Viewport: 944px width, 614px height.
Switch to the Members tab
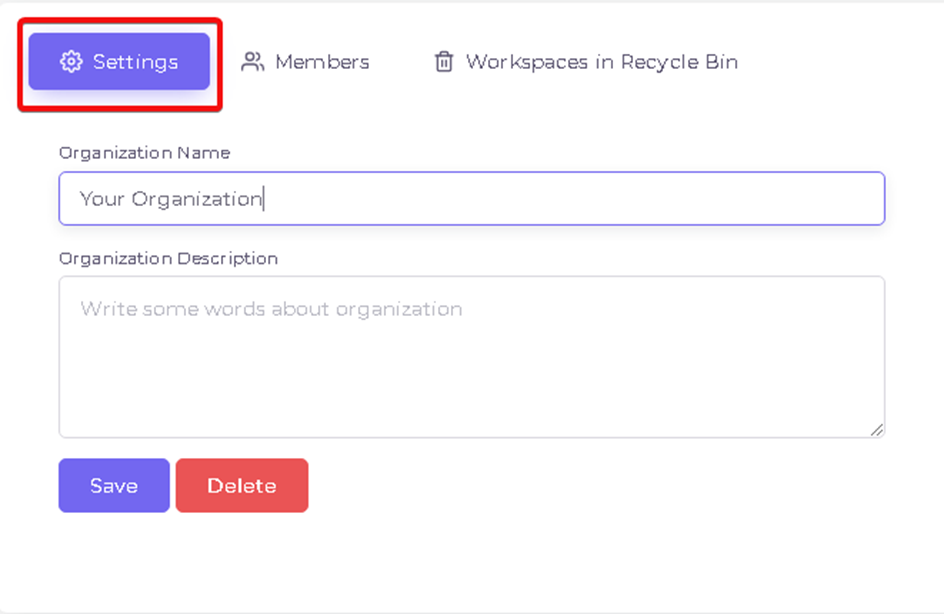point(305,61)
